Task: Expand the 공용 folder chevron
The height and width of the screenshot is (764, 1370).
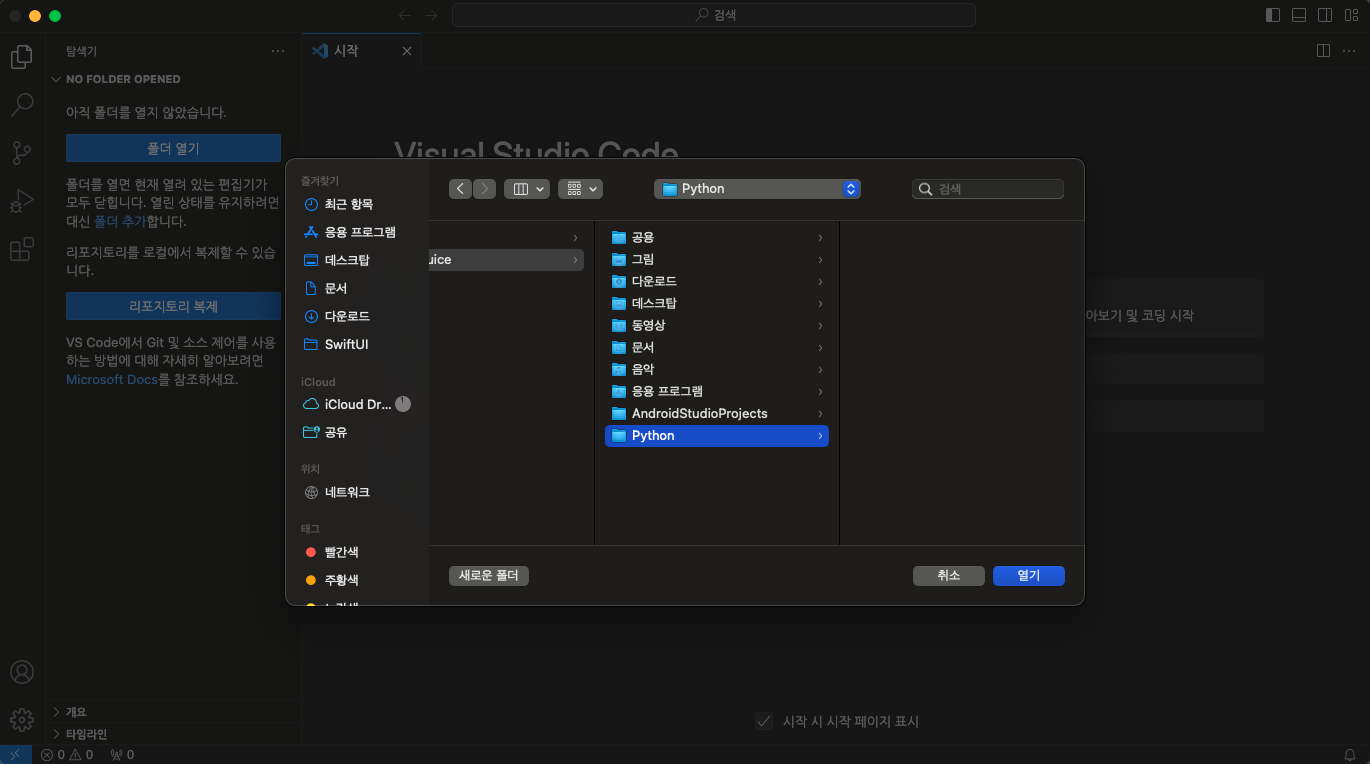Action: 820,237
